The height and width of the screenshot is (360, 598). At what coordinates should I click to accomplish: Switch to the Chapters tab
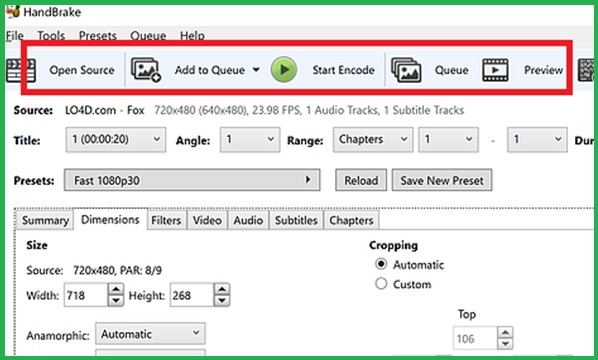tap(351, 220)
